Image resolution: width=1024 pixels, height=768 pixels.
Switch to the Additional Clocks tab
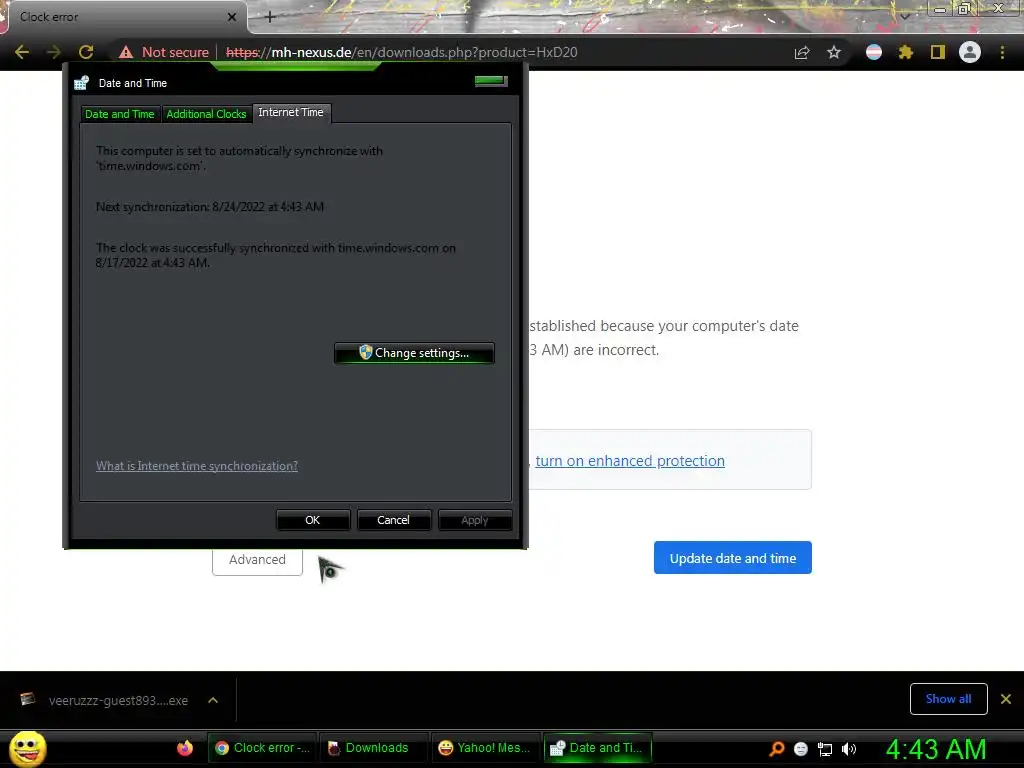point(206,114)
